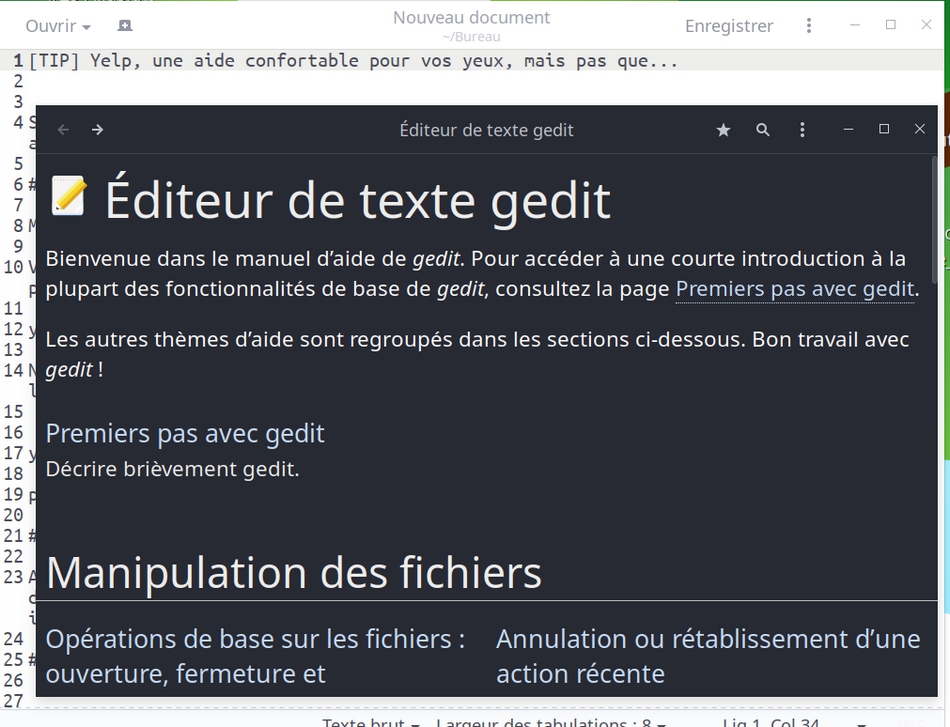Bookmark this help page with star icon
Screen dimensions: 950x727
(x=723, y=130)
